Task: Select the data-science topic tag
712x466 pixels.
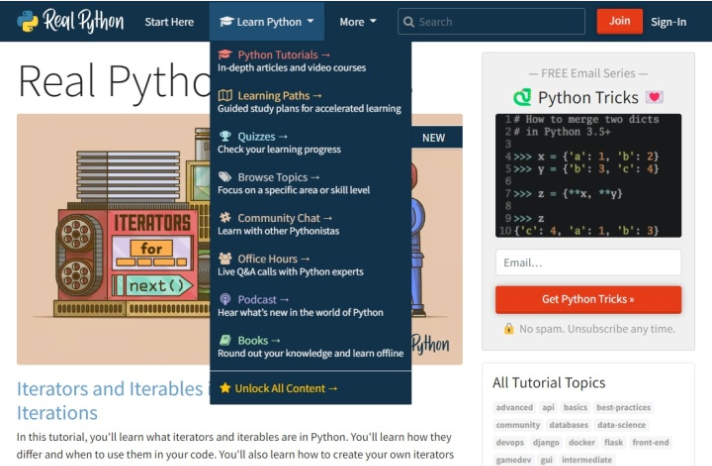Action: pyautogui.click(x=621, y=425)
